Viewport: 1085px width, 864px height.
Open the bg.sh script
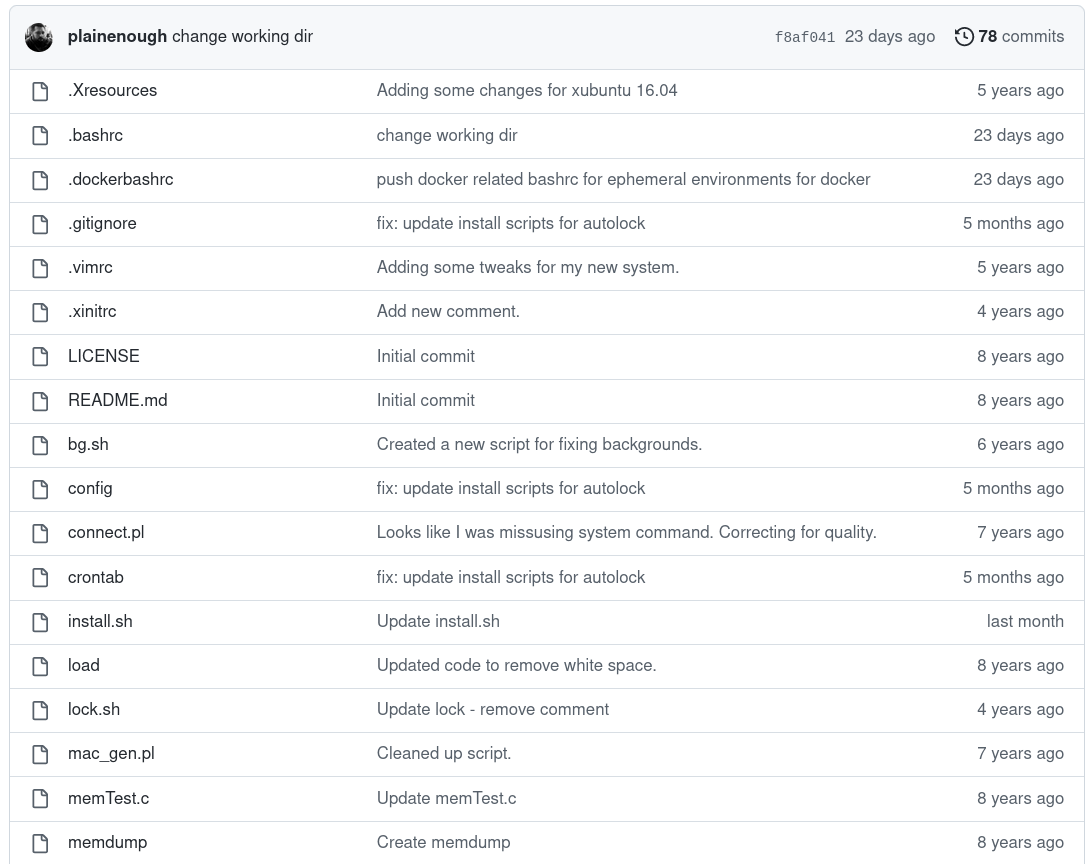[88, 444]
